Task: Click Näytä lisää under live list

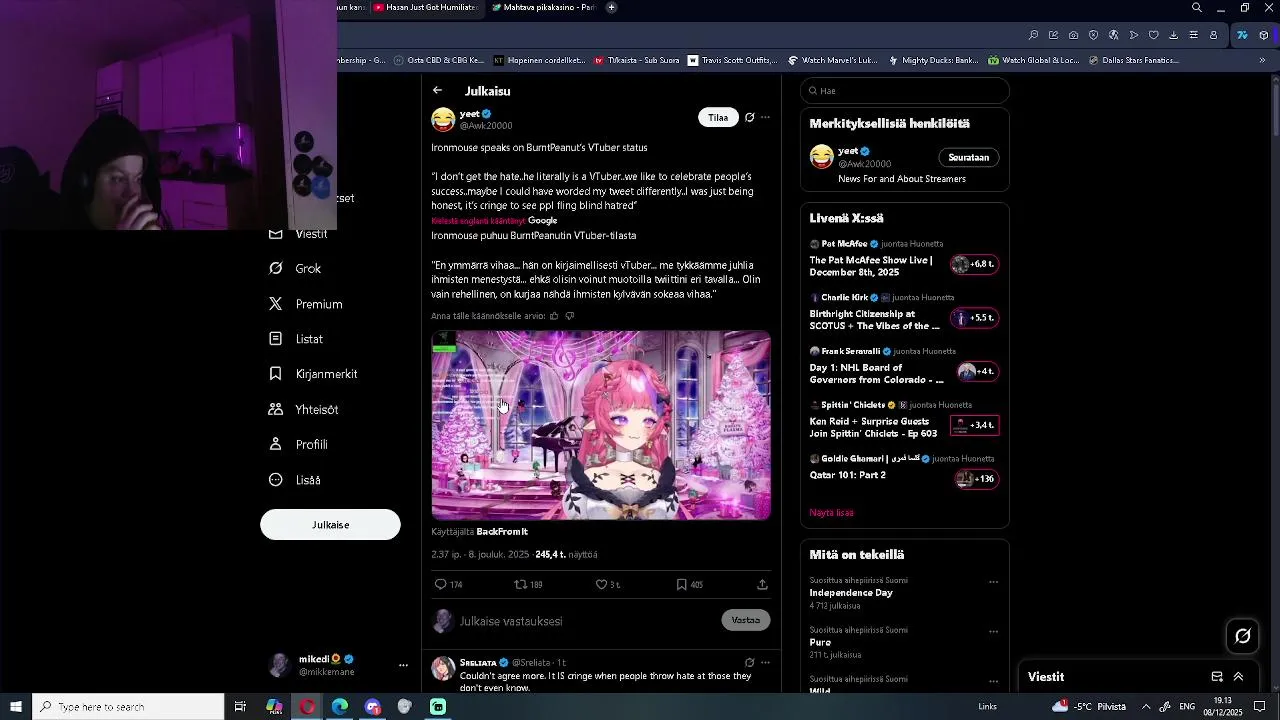Action: [831, 512]
